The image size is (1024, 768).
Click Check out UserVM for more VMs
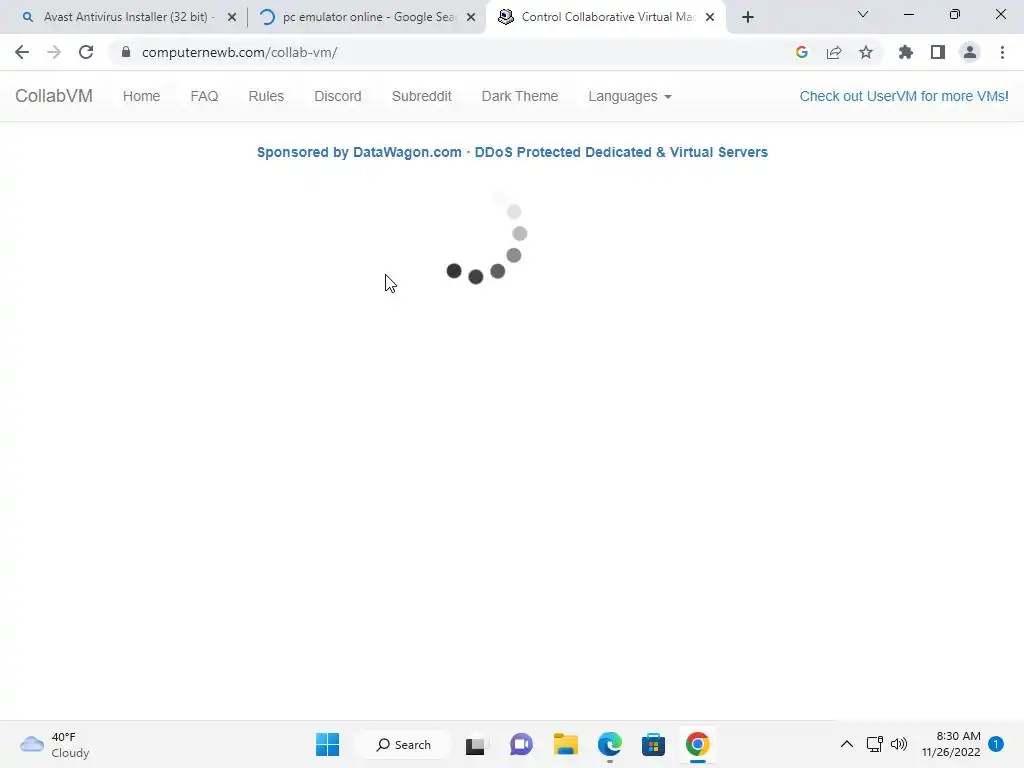click(x=904, y=96)
